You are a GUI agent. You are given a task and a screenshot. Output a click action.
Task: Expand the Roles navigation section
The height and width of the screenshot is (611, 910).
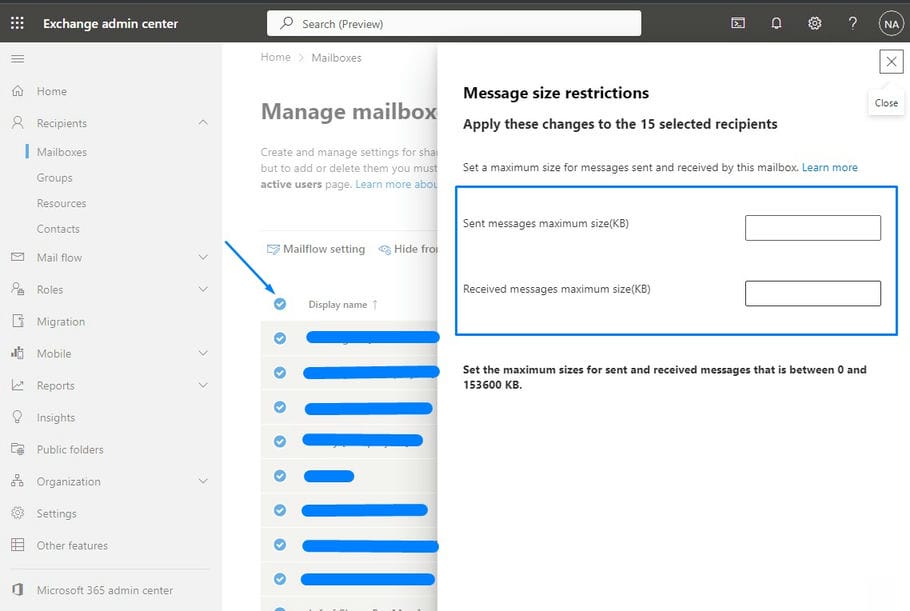point(203,289)
